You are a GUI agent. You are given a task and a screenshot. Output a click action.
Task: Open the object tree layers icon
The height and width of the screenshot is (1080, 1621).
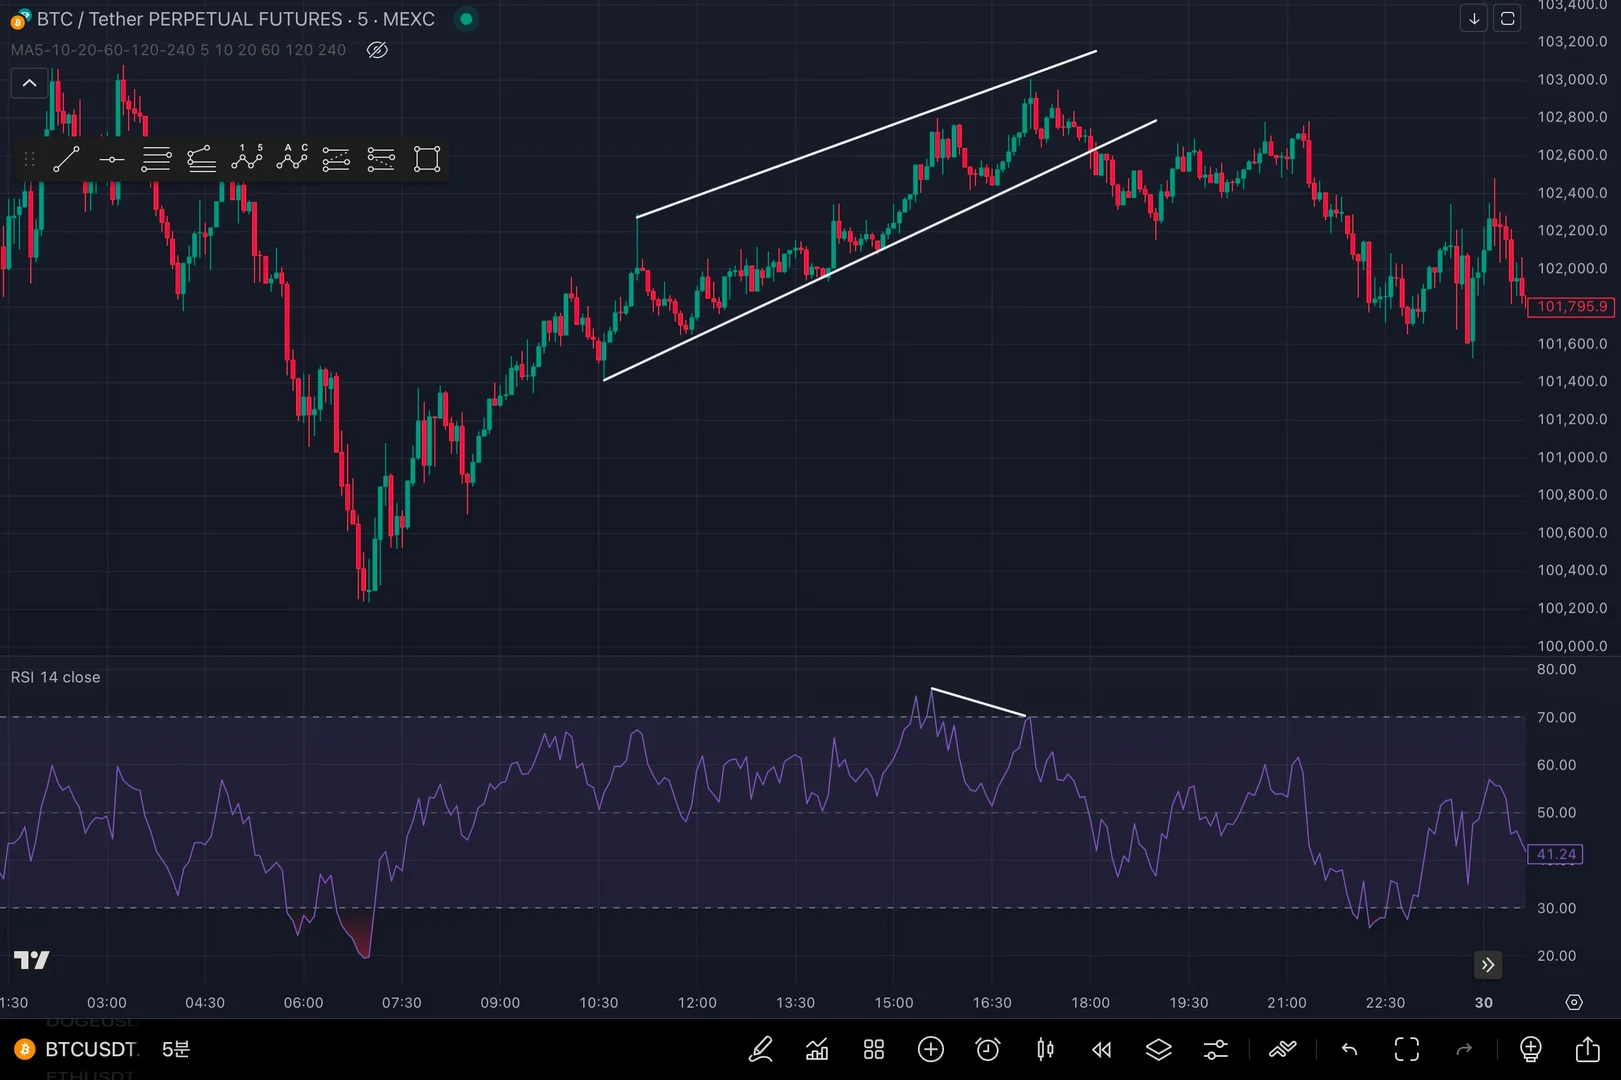point(1159,1049)
